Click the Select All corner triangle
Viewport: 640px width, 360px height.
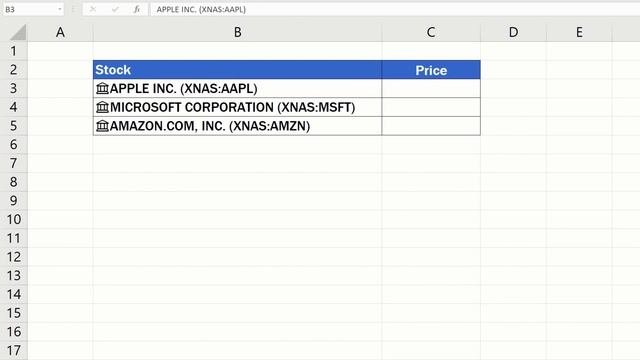point(18,32)
